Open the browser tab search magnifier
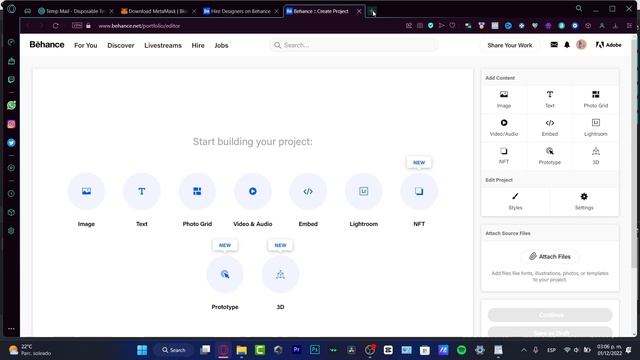The width and height of the screenshot is (640, 360). [x=579, y=8]
